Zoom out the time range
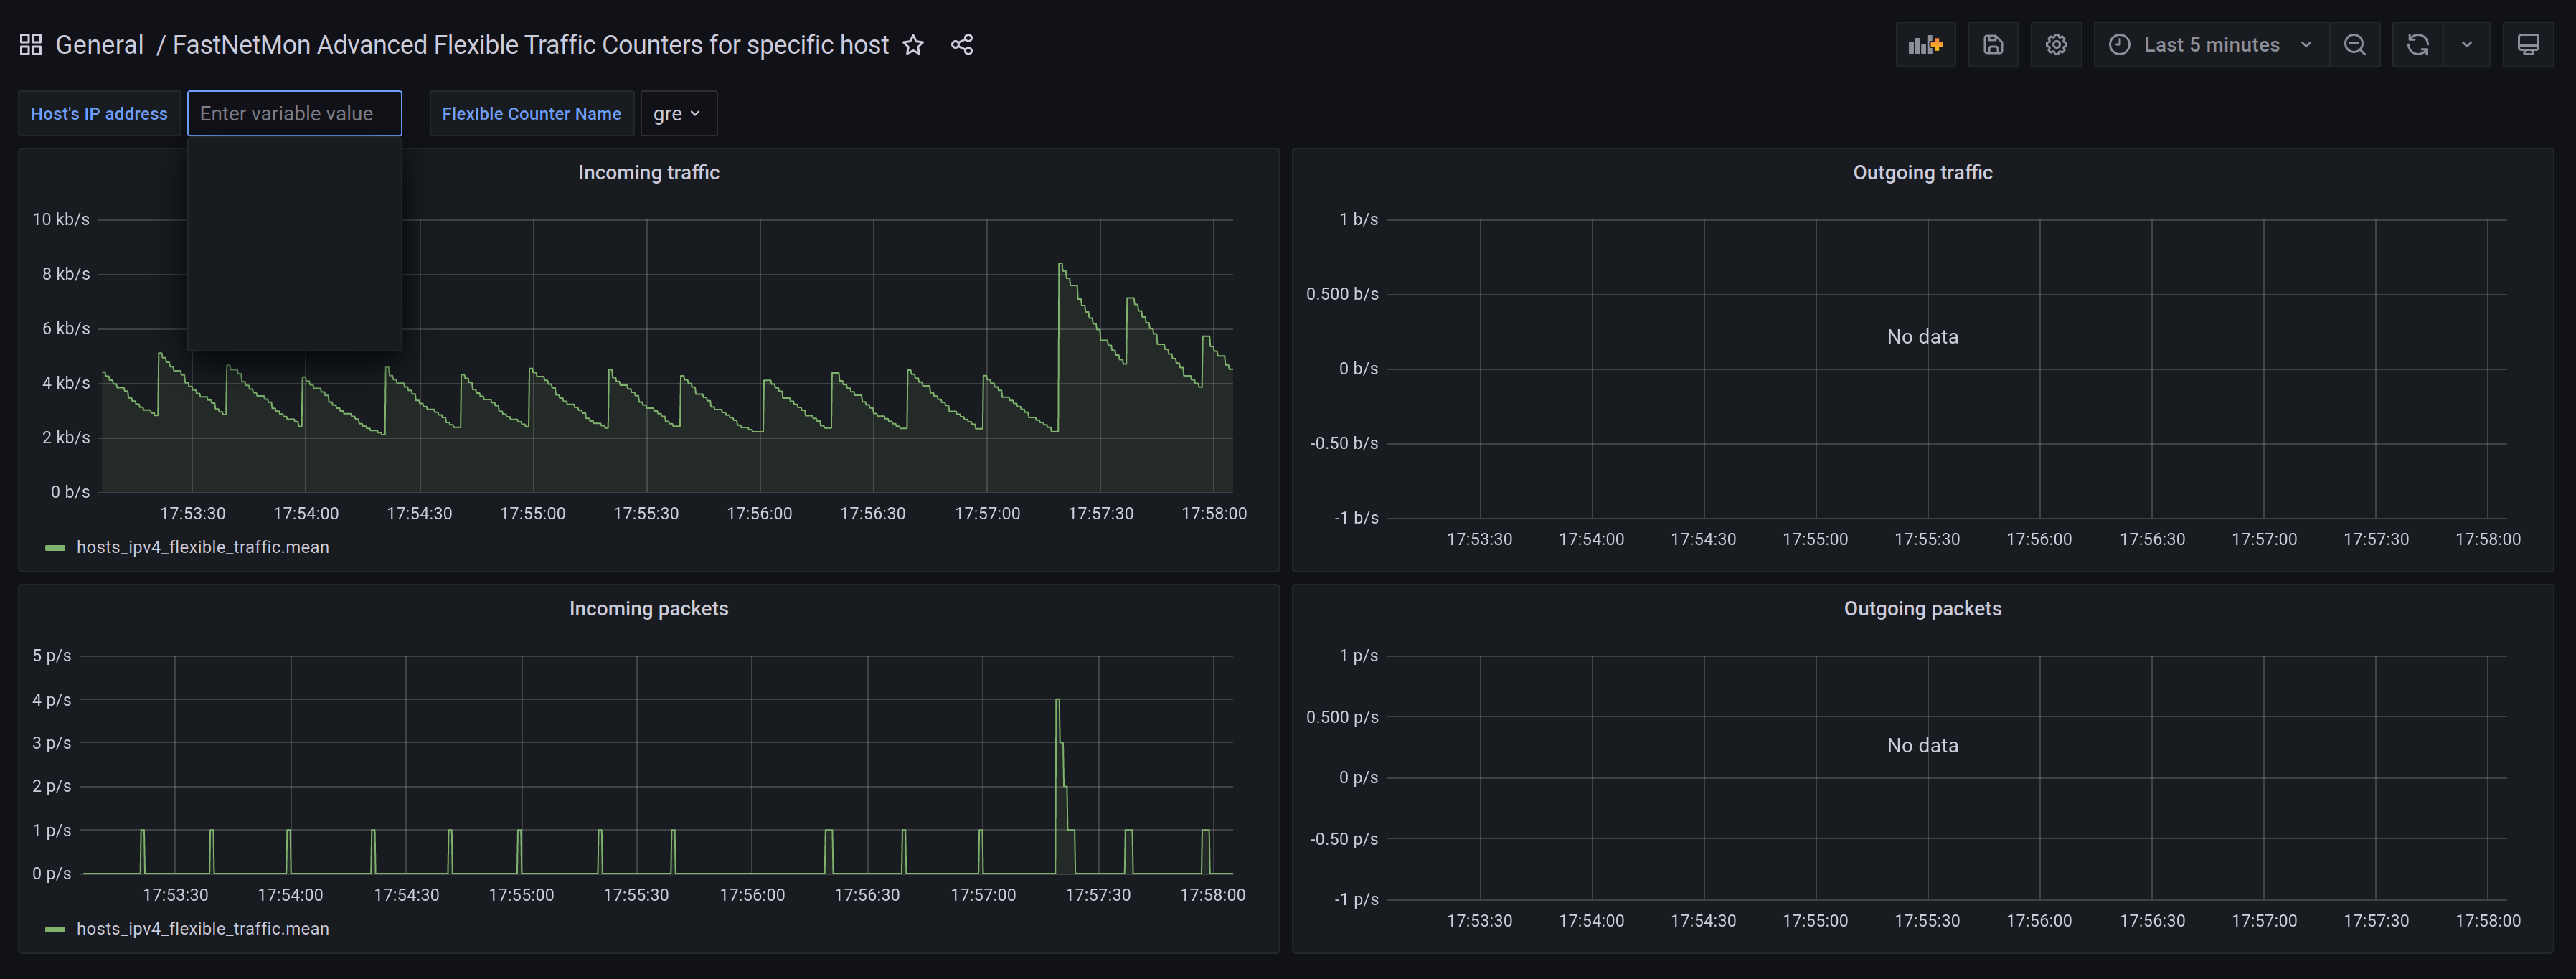Screen dimensions: 2576x979 pos(2355,45)
